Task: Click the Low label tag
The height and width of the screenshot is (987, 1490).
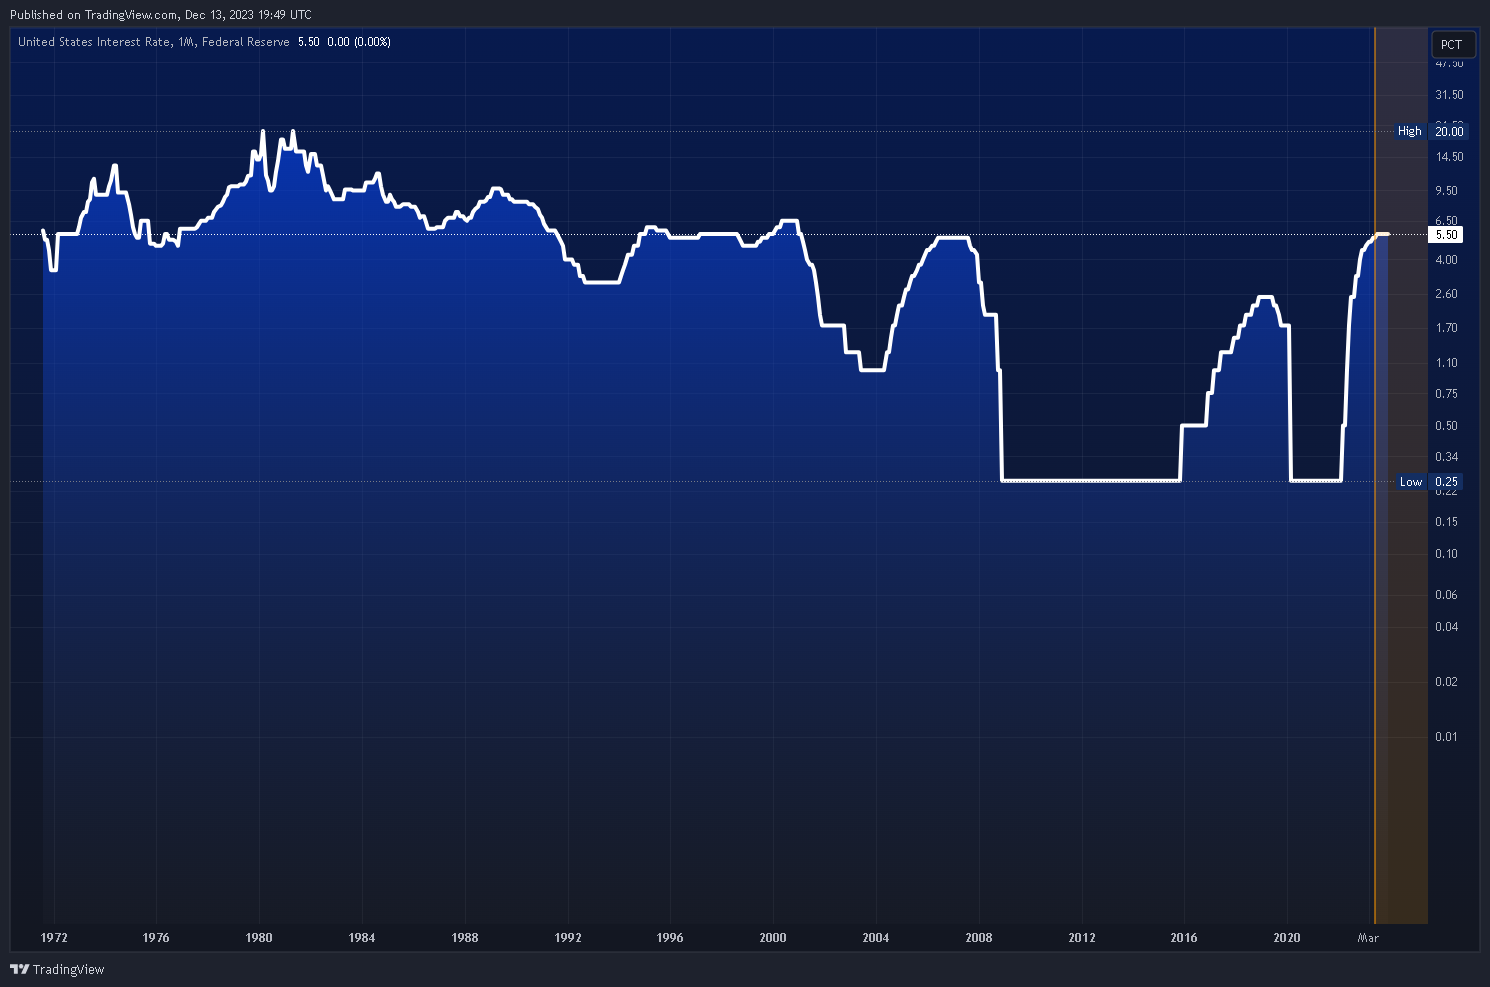Action: (x=1410, y=482)
